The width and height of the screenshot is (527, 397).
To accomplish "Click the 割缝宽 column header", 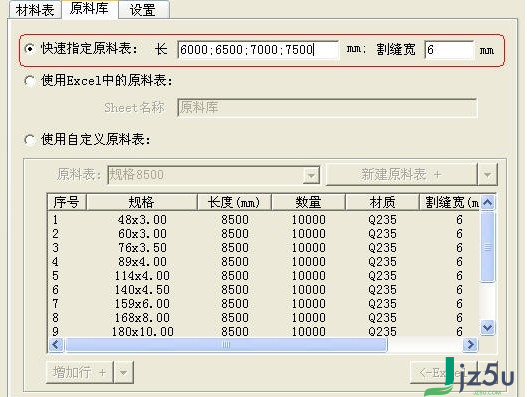I will pyautogui.click(x=450, y=202).
